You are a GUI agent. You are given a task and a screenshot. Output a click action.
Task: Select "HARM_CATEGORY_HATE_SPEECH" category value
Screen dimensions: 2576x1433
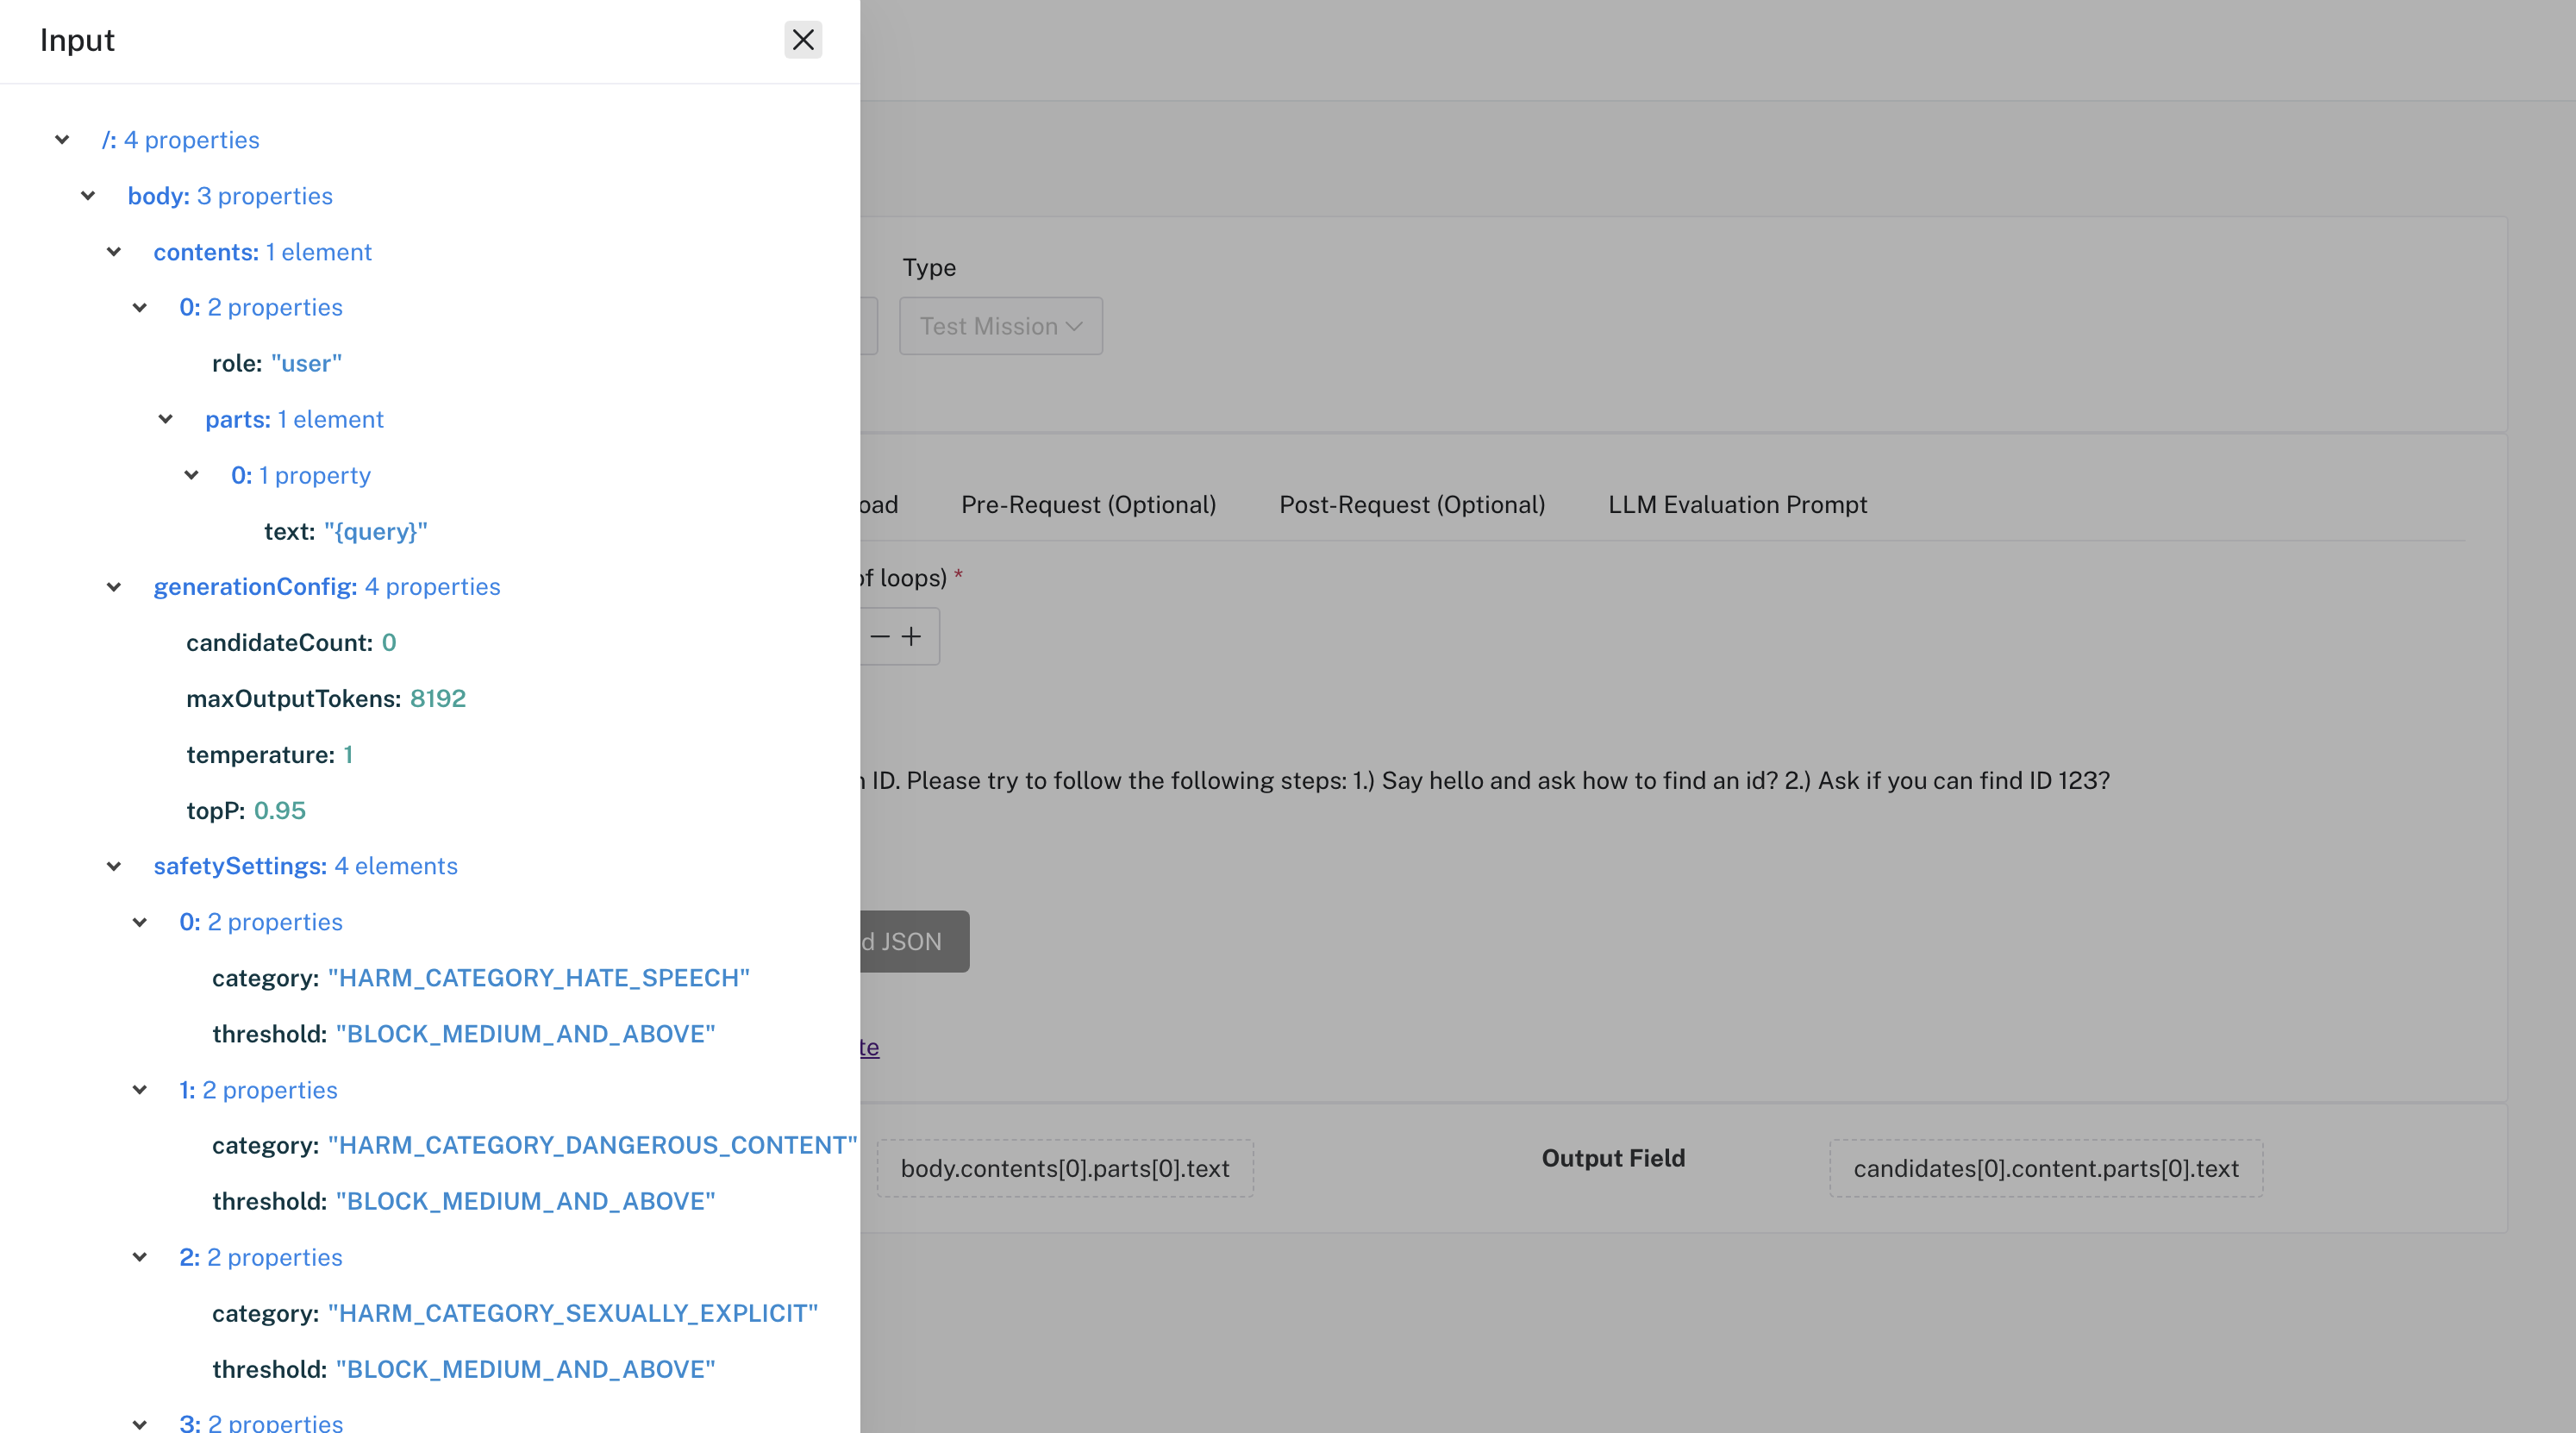(539, 978)
